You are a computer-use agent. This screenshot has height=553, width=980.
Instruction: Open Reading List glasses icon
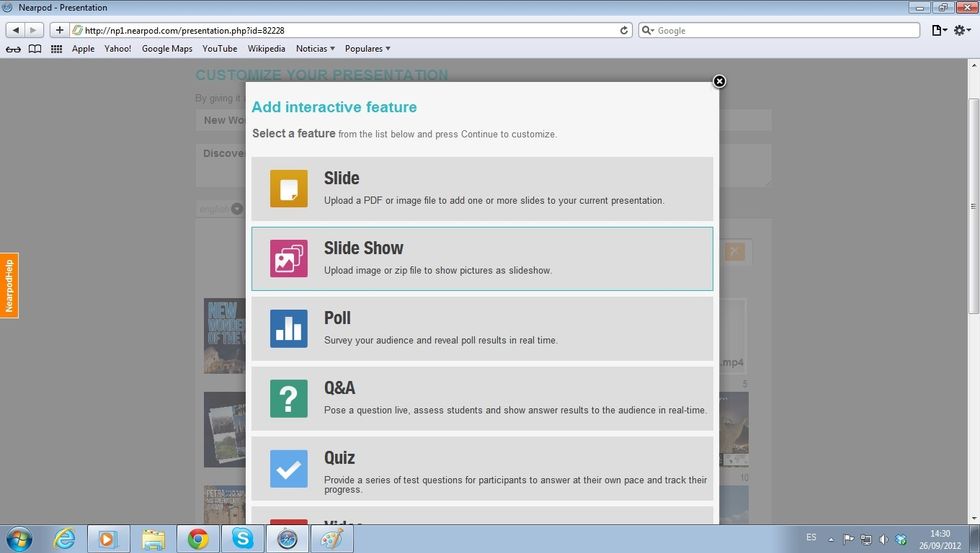(x=13, y=49)
